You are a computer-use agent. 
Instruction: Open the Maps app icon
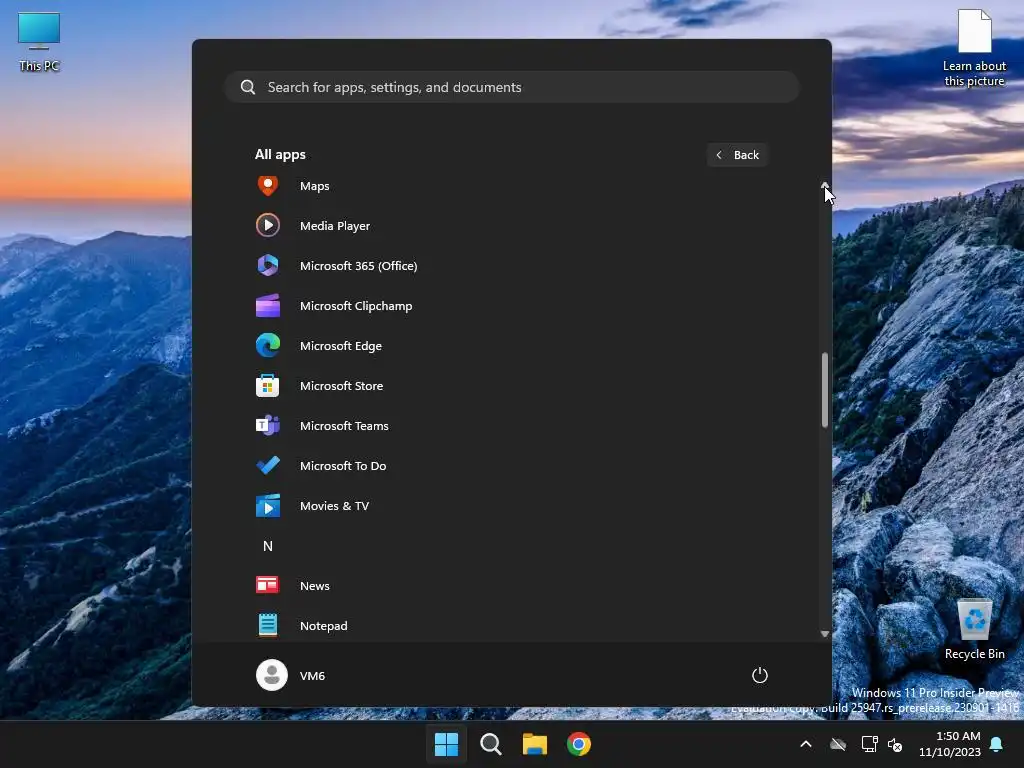[x=268, y=186]
